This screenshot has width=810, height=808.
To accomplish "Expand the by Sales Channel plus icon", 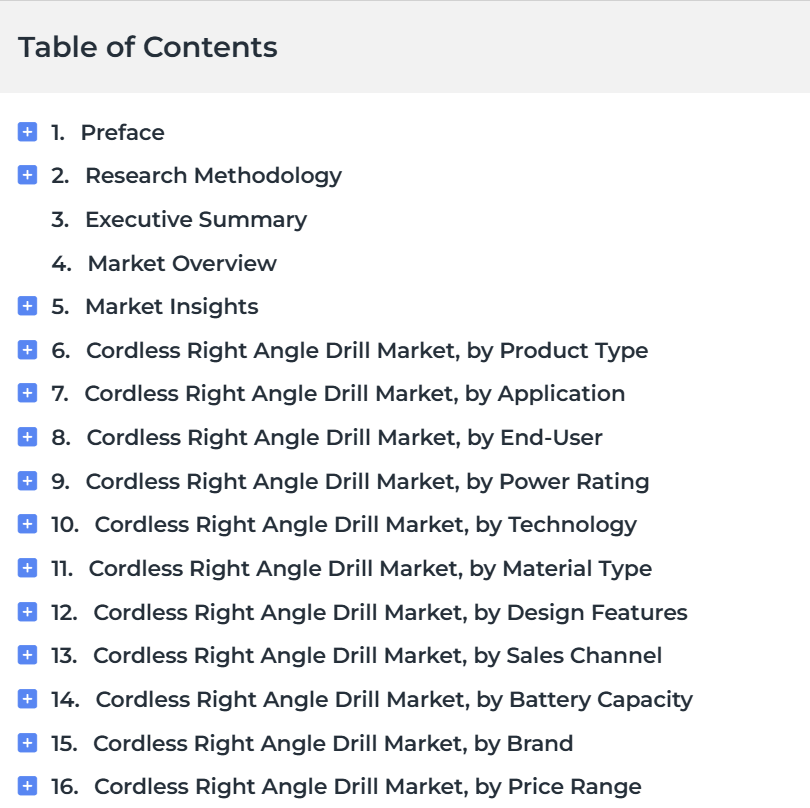I will pyautogui.click(x=27, y=656).
